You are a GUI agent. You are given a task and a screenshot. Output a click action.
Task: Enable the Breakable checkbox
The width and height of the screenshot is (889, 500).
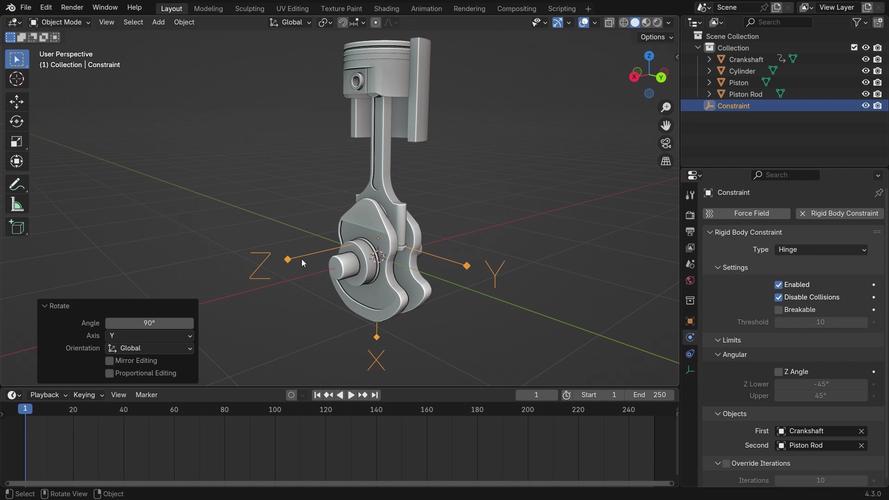pyautogui.click(x=778, y=310)
